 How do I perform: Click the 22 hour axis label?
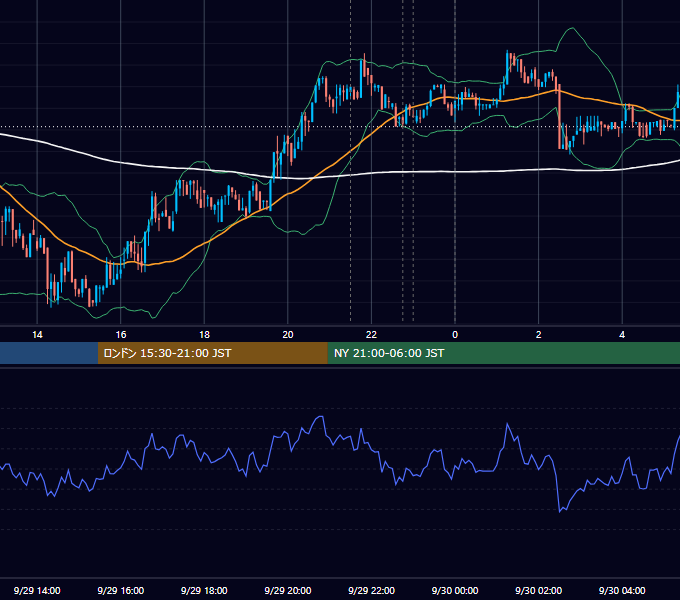[371, 335]
